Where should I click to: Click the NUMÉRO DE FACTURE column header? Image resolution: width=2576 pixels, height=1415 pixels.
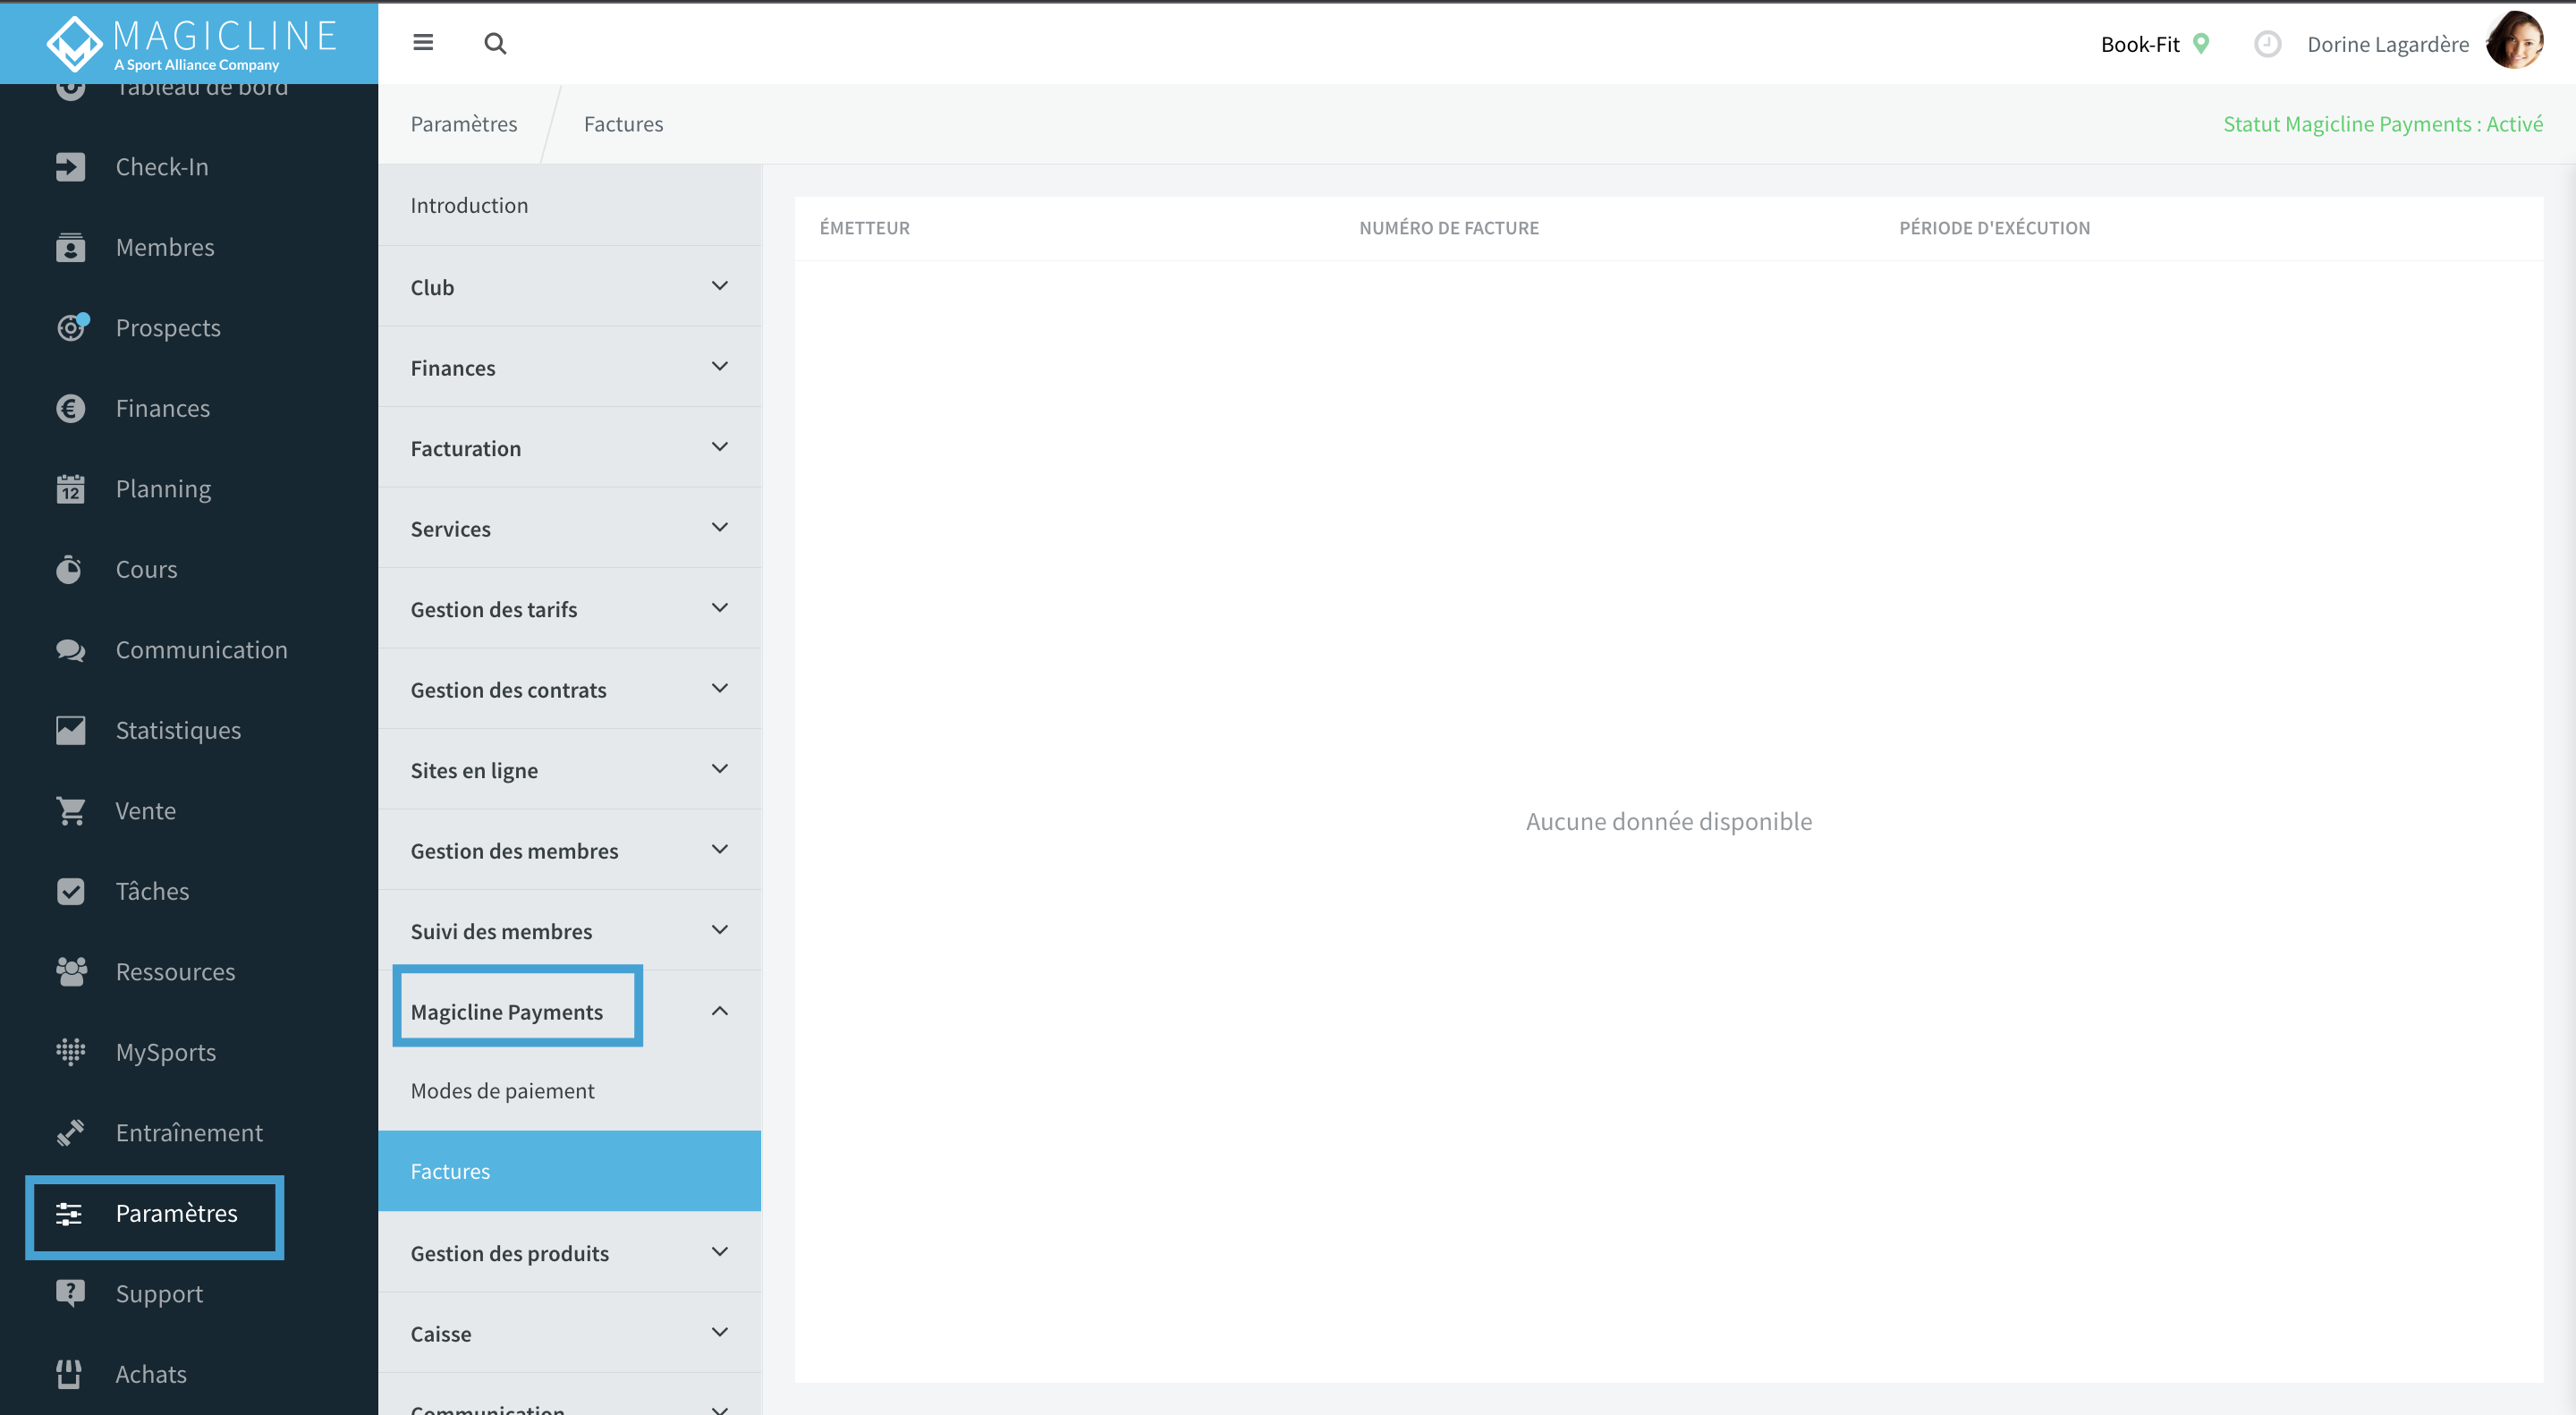[1448, 228]
